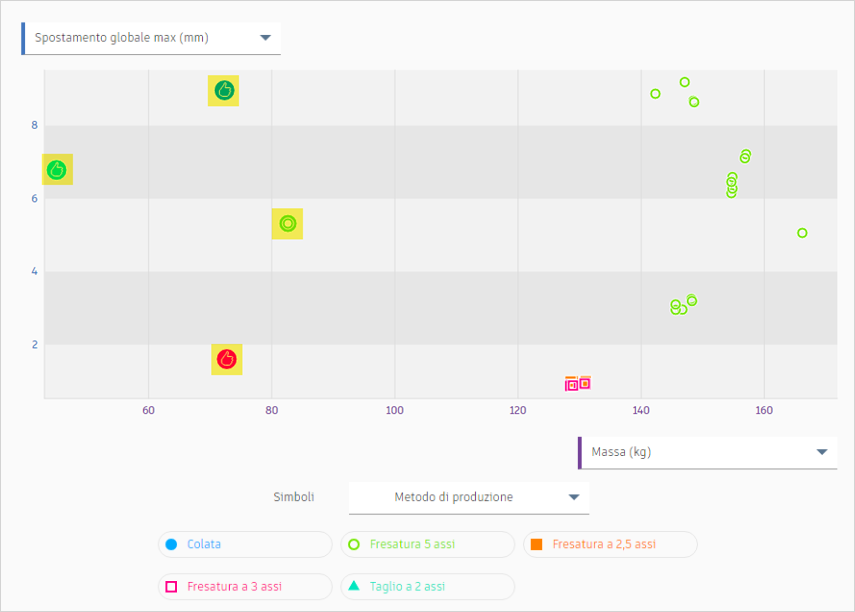Open the Metodo di produzione symbols dropdown
855x612 pixels.
tap(468, 496)
